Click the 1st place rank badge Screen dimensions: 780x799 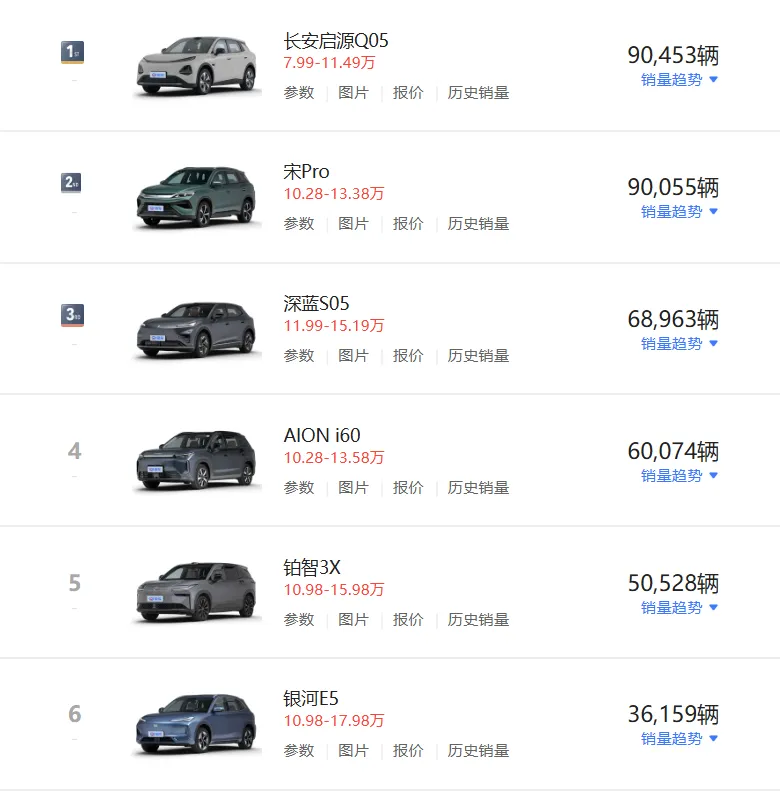coord(72,52)
